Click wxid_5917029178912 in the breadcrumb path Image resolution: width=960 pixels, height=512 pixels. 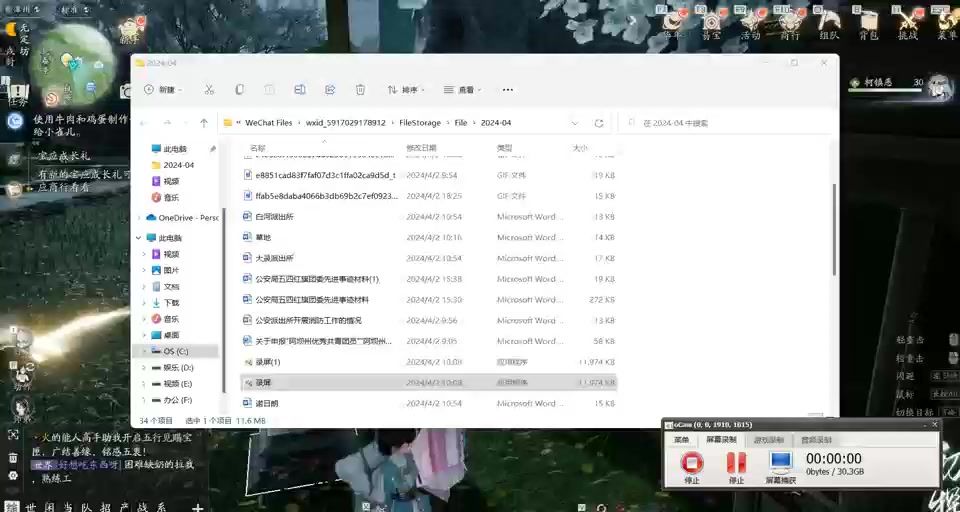pos(346,123)
